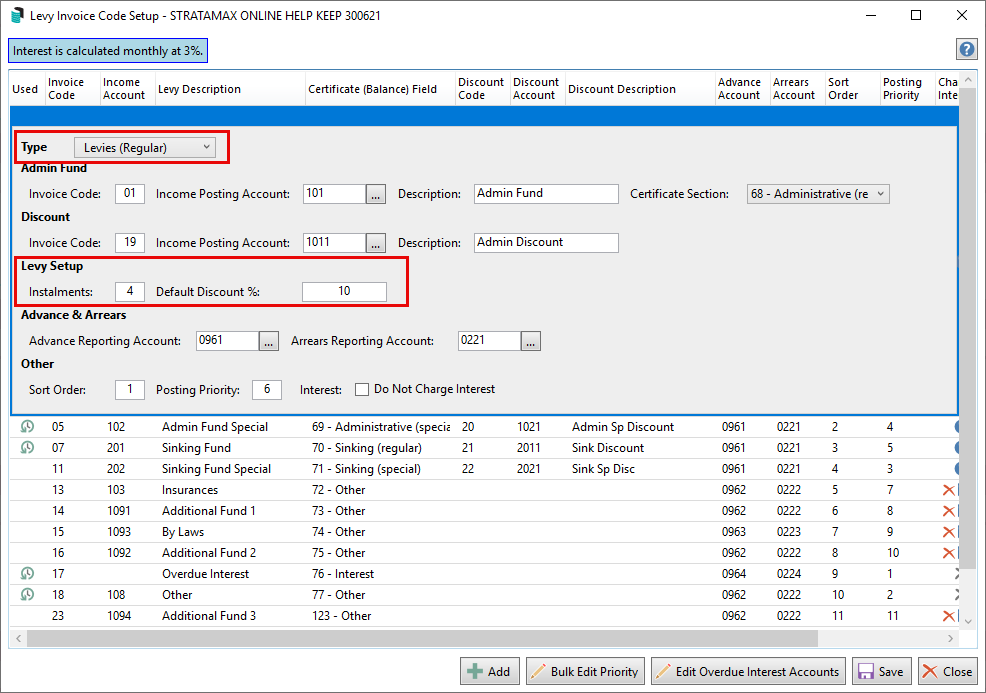Click the red X on the Insurances row
This screenshot has width=986, height=693.
click(948, 490)
